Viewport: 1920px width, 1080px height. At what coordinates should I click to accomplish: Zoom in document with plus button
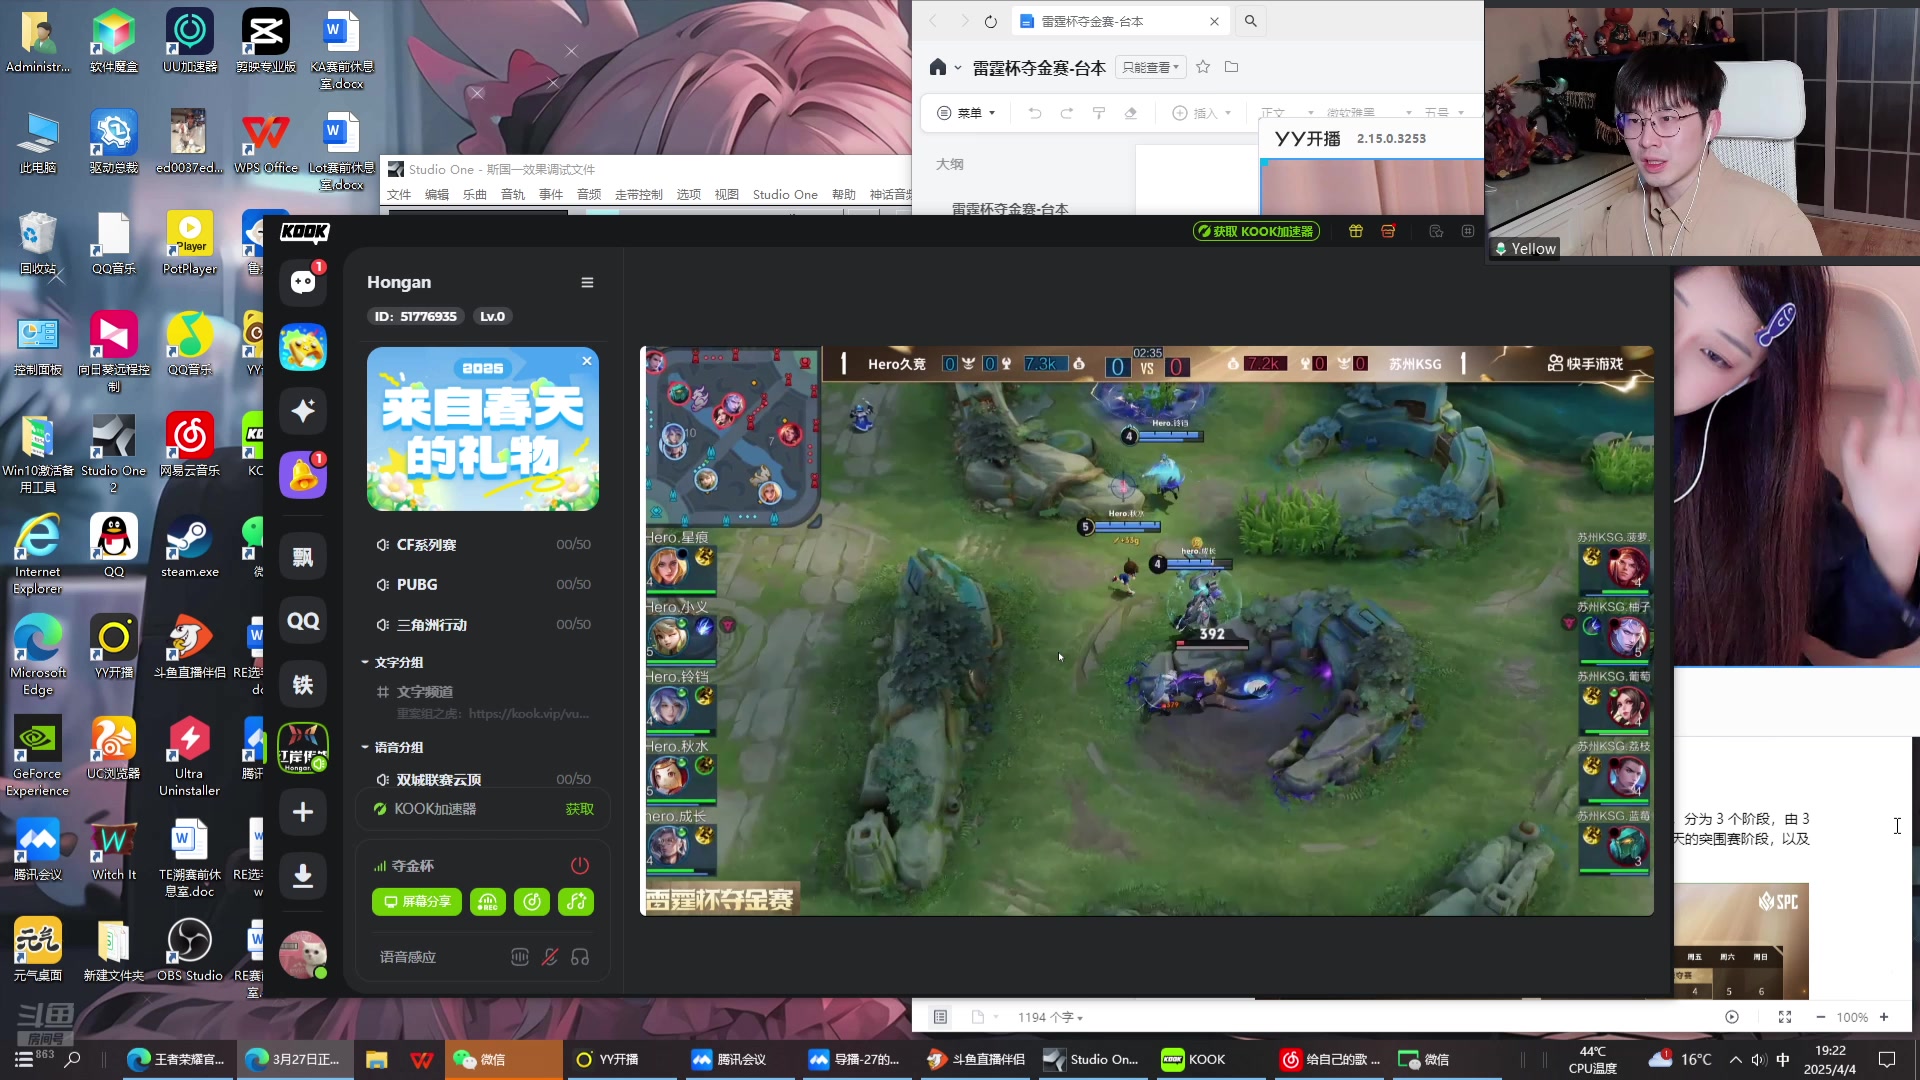click(1884, 1017)
